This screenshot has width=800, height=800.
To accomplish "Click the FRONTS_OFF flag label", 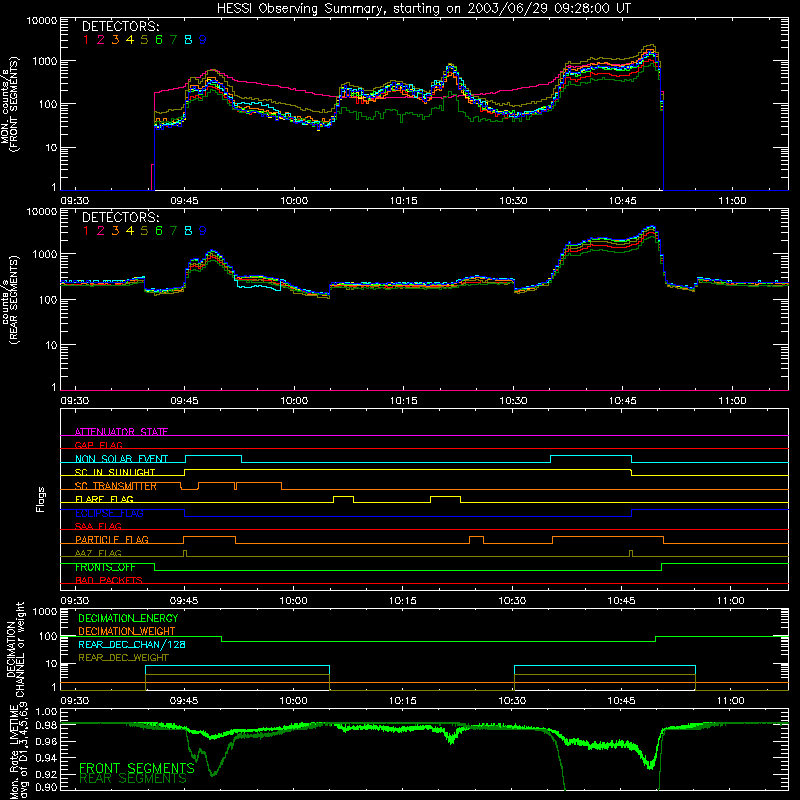I will point(105,567).
